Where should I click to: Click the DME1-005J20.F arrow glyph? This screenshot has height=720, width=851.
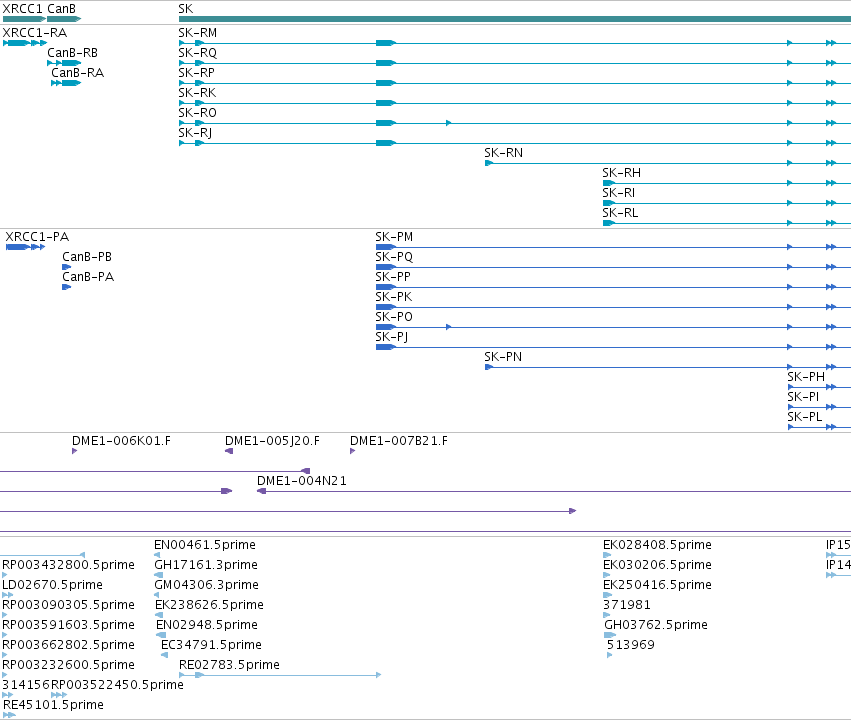[x=229, y=451]
